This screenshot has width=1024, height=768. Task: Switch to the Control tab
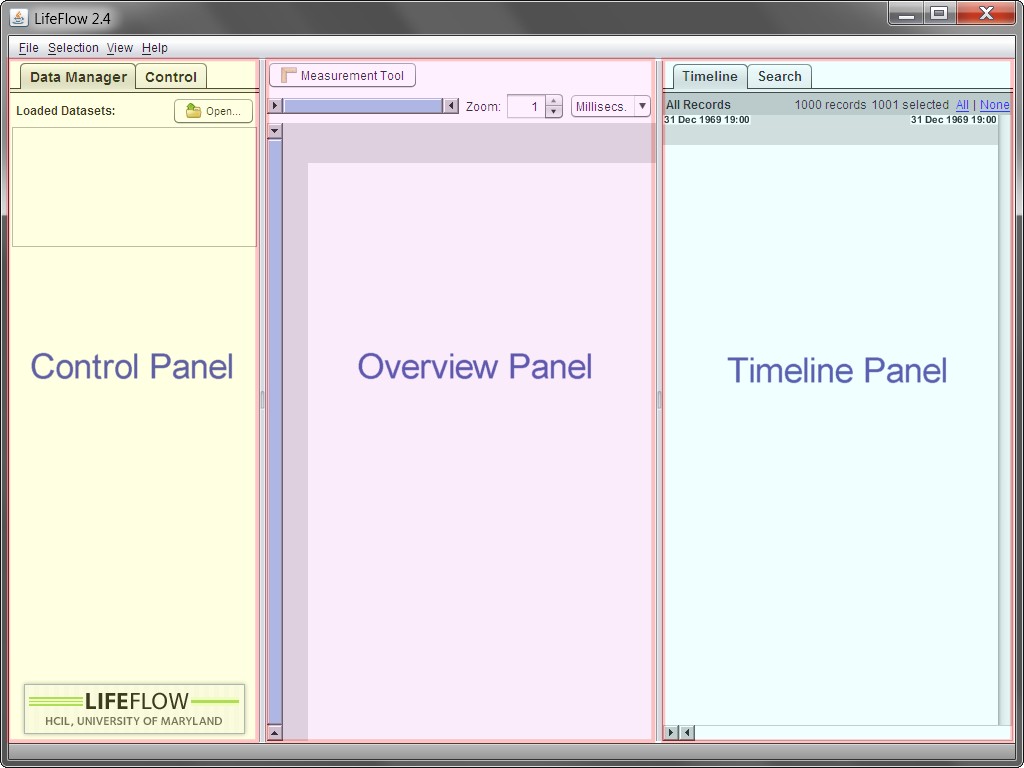tap(171, 77)
